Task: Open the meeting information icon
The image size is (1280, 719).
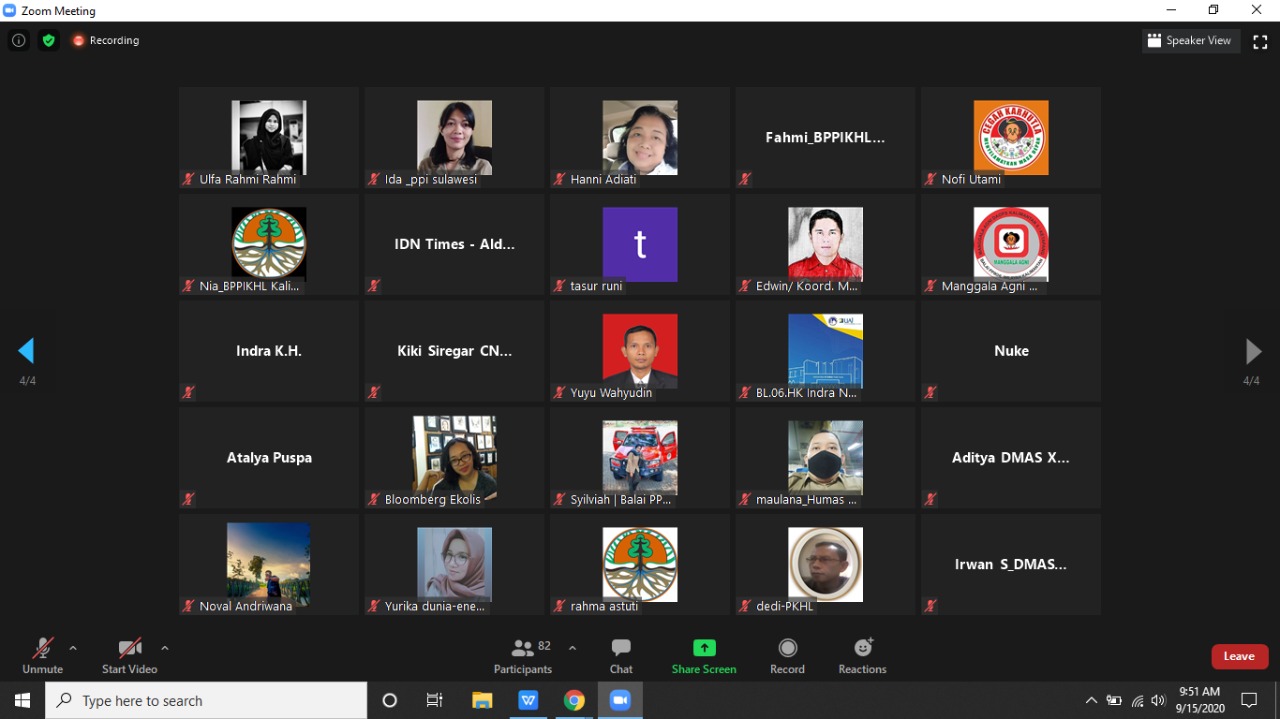Action: click(x=18, y=41)
